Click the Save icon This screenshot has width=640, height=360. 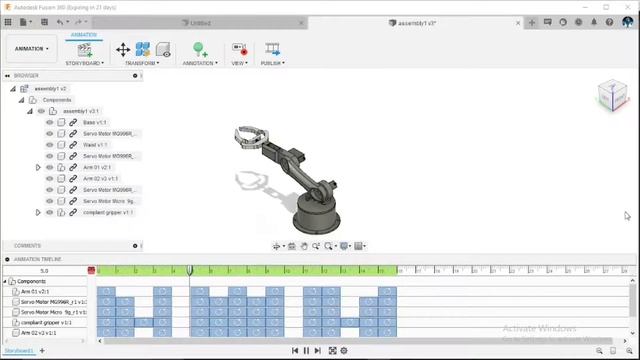click(x=44, y=22)
